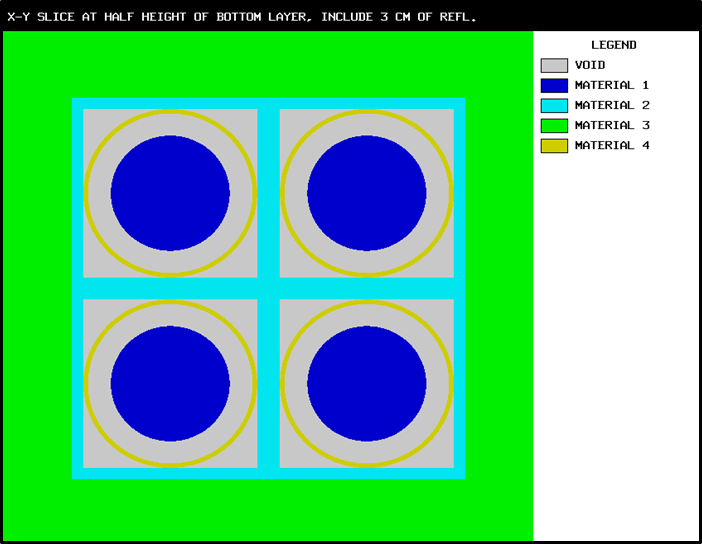Select the yellow MATERIAL 4 legend swatch

(x=554, y=146)
